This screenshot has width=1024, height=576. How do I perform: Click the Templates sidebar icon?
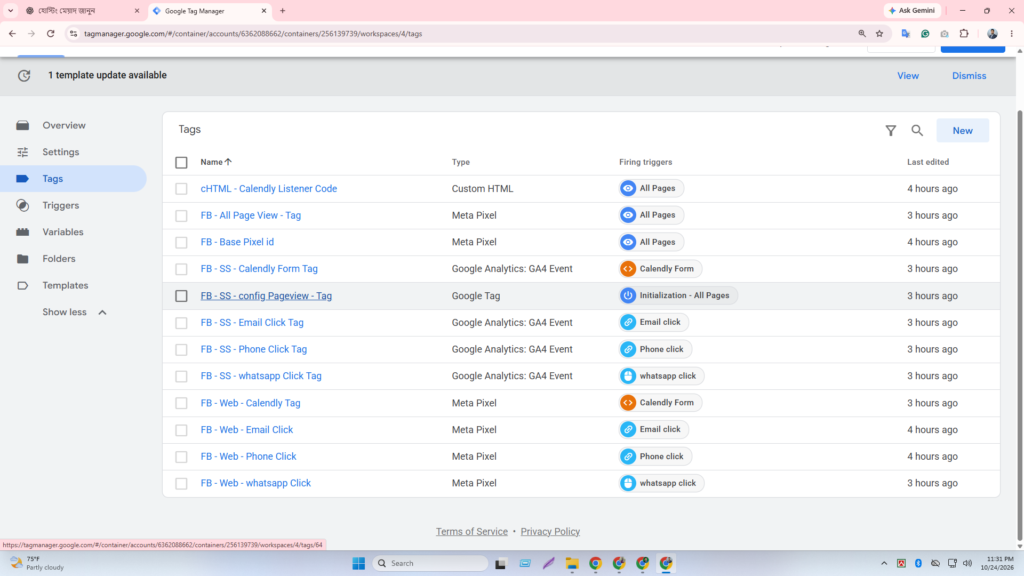coord(23,285)
